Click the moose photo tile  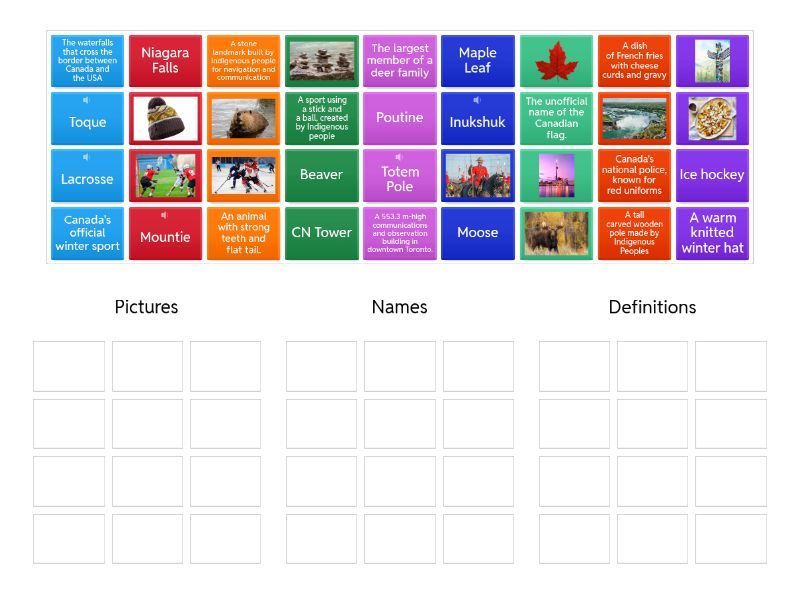[556, 233]
